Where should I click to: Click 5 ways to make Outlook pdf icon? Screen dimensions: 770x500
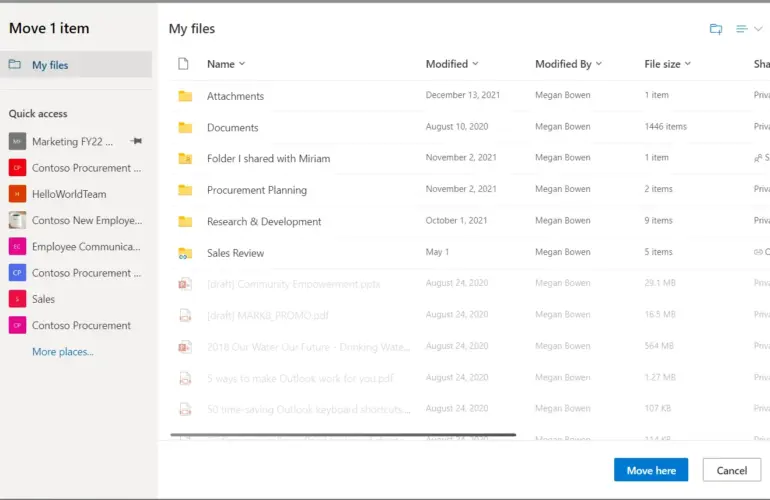185,378
